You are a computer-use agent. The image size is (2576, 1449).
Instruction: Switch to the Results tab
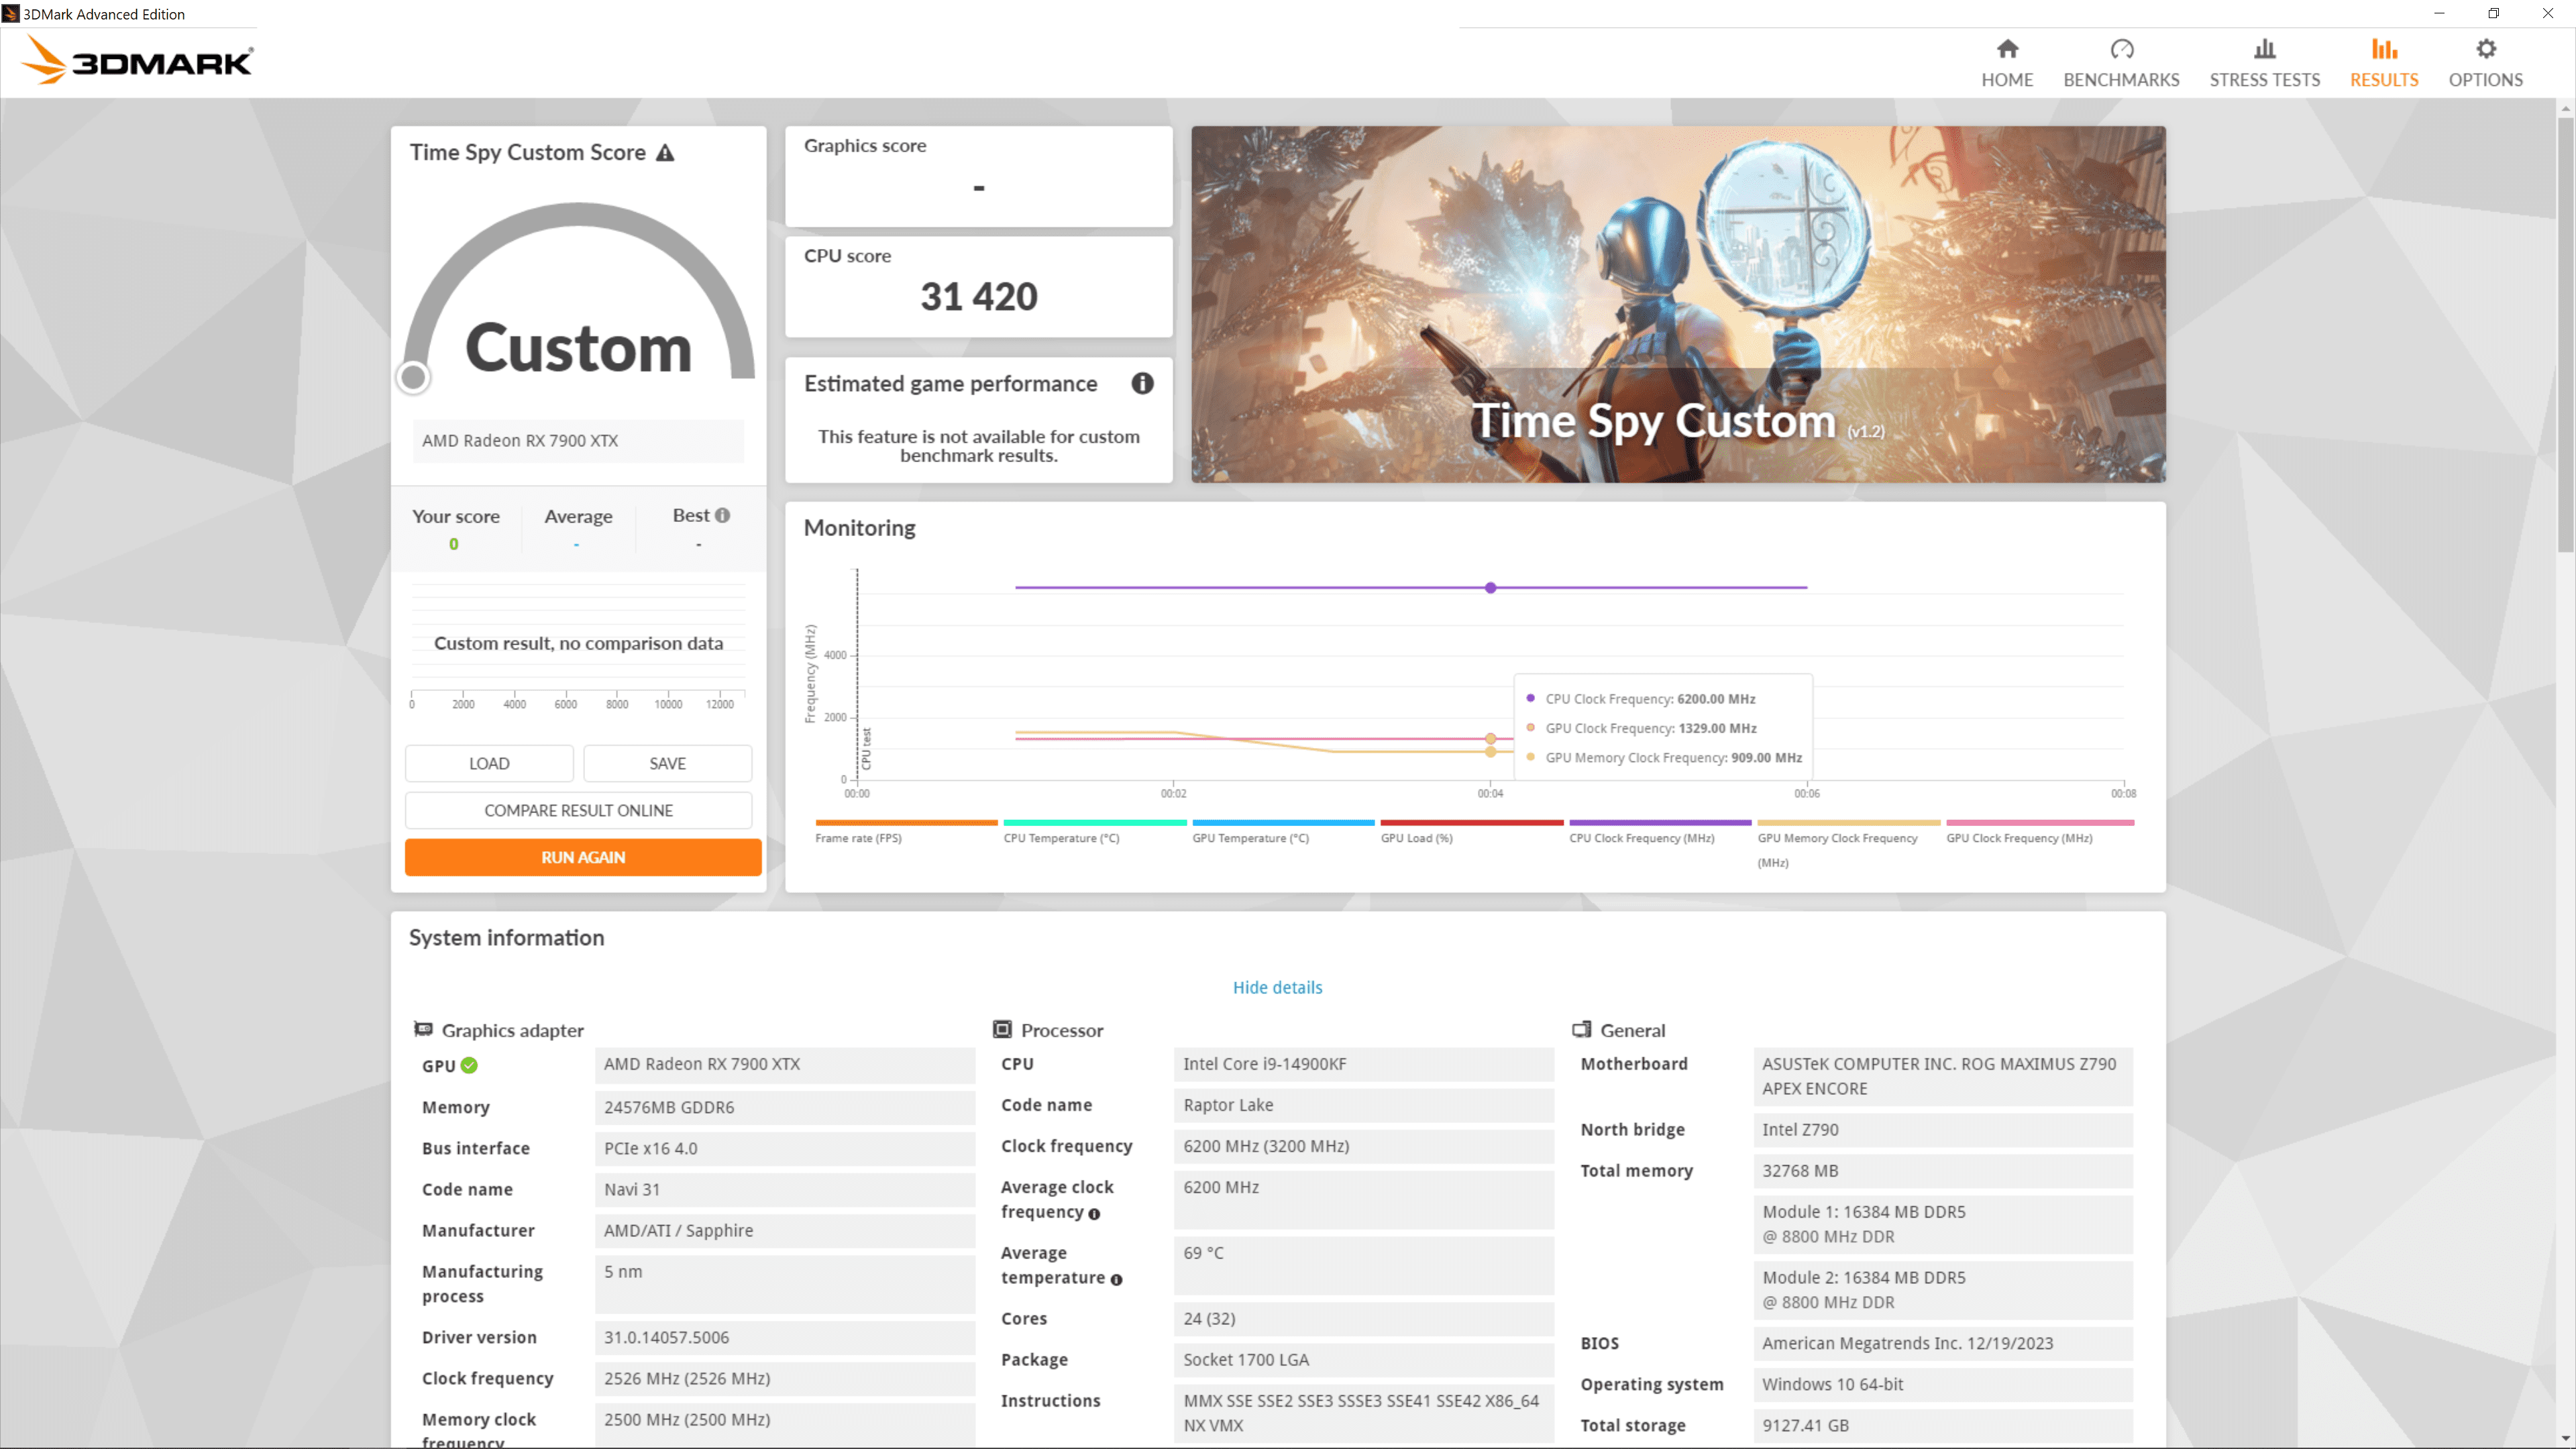pos(2383,63)
